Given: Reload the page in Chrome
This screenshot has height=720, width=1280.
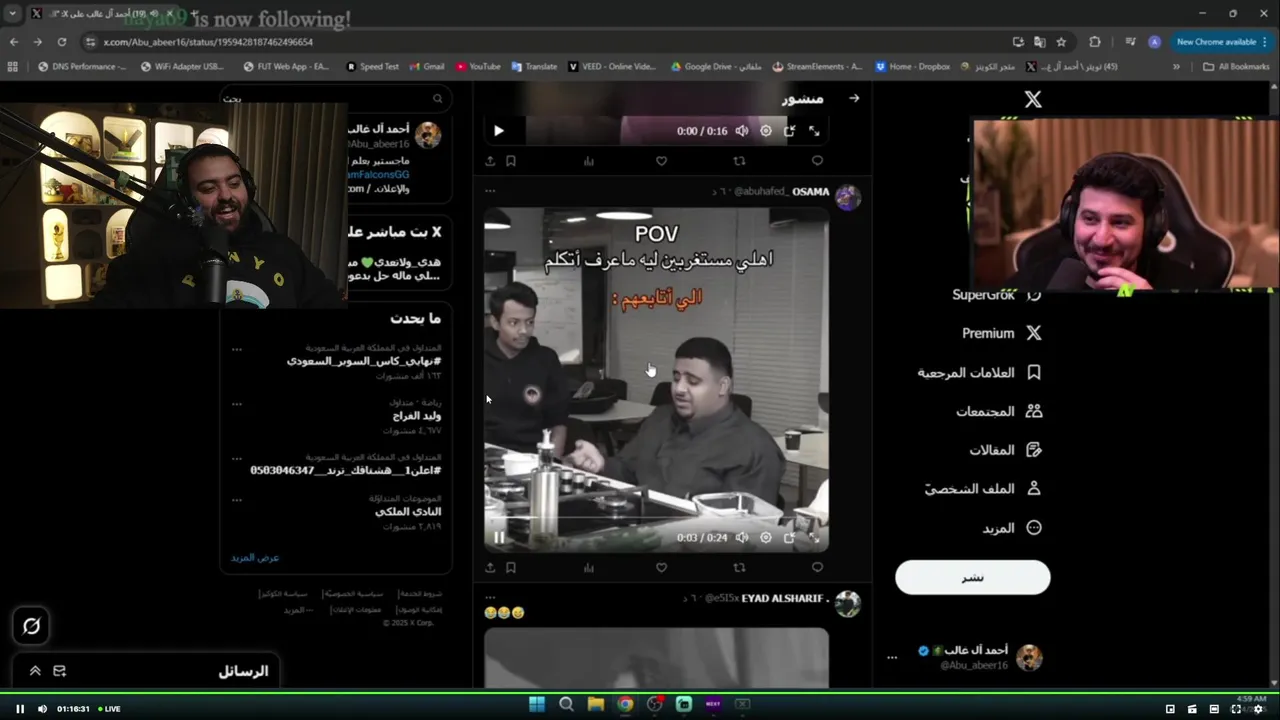Looking at the screenshot, I should pos(62,42).
